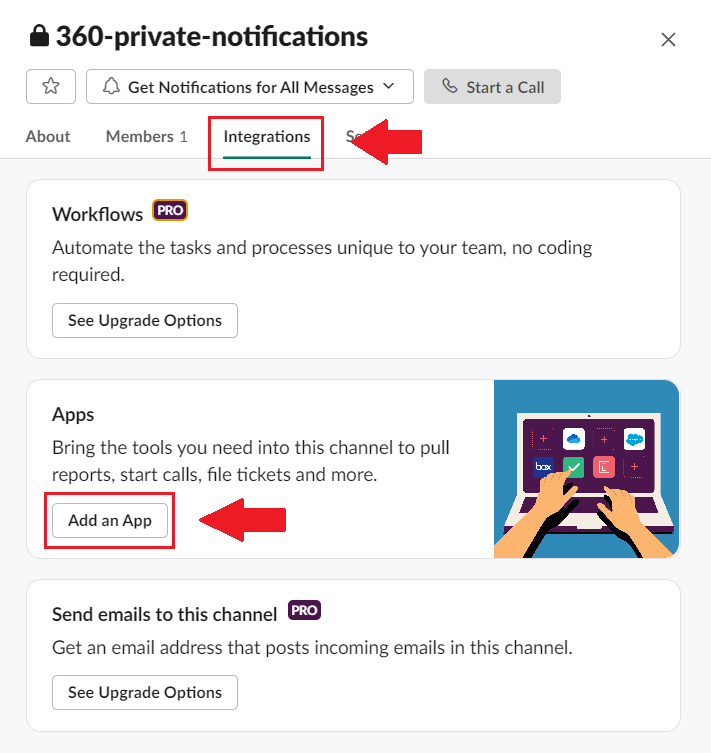The height and width of the screenshot is (753, 711).
Task: Open the Members tab
Action: [146, 136]
